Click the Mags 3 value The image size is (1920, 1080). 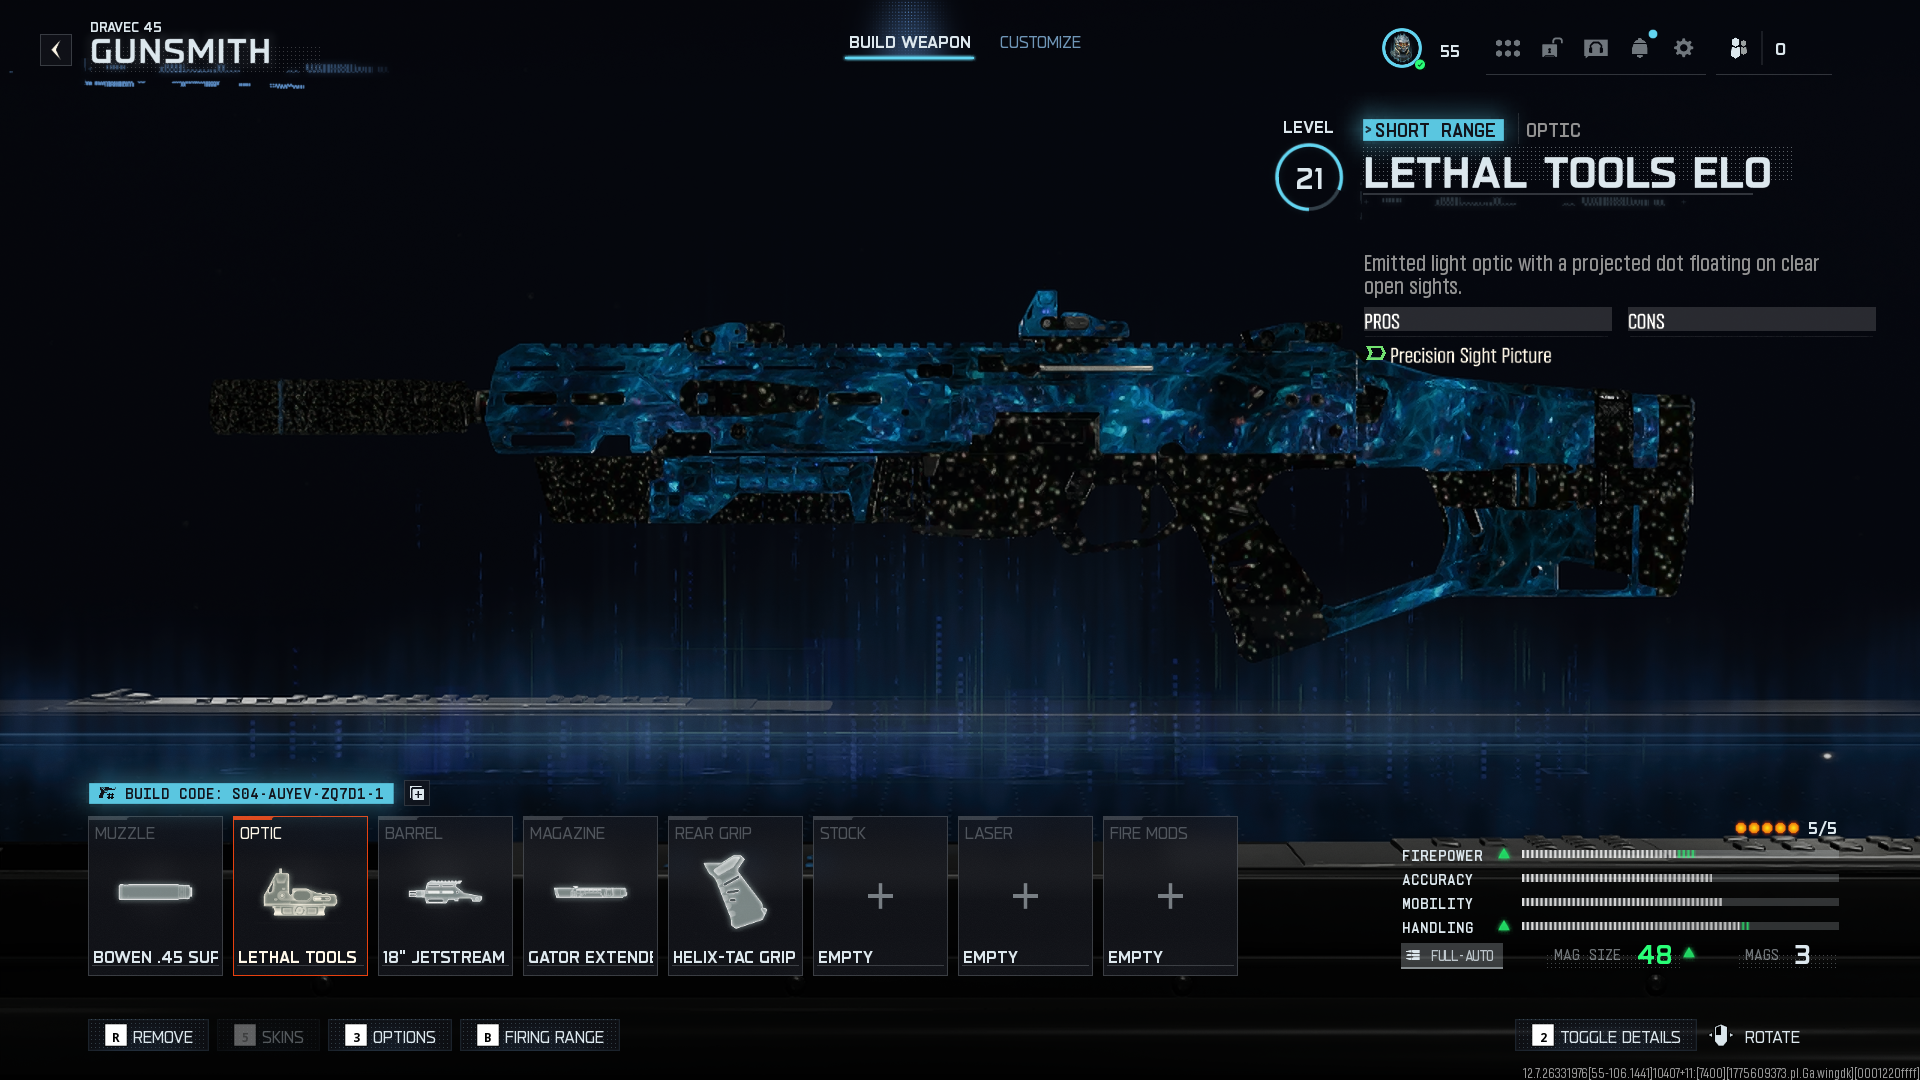(x=1802, y=955)
